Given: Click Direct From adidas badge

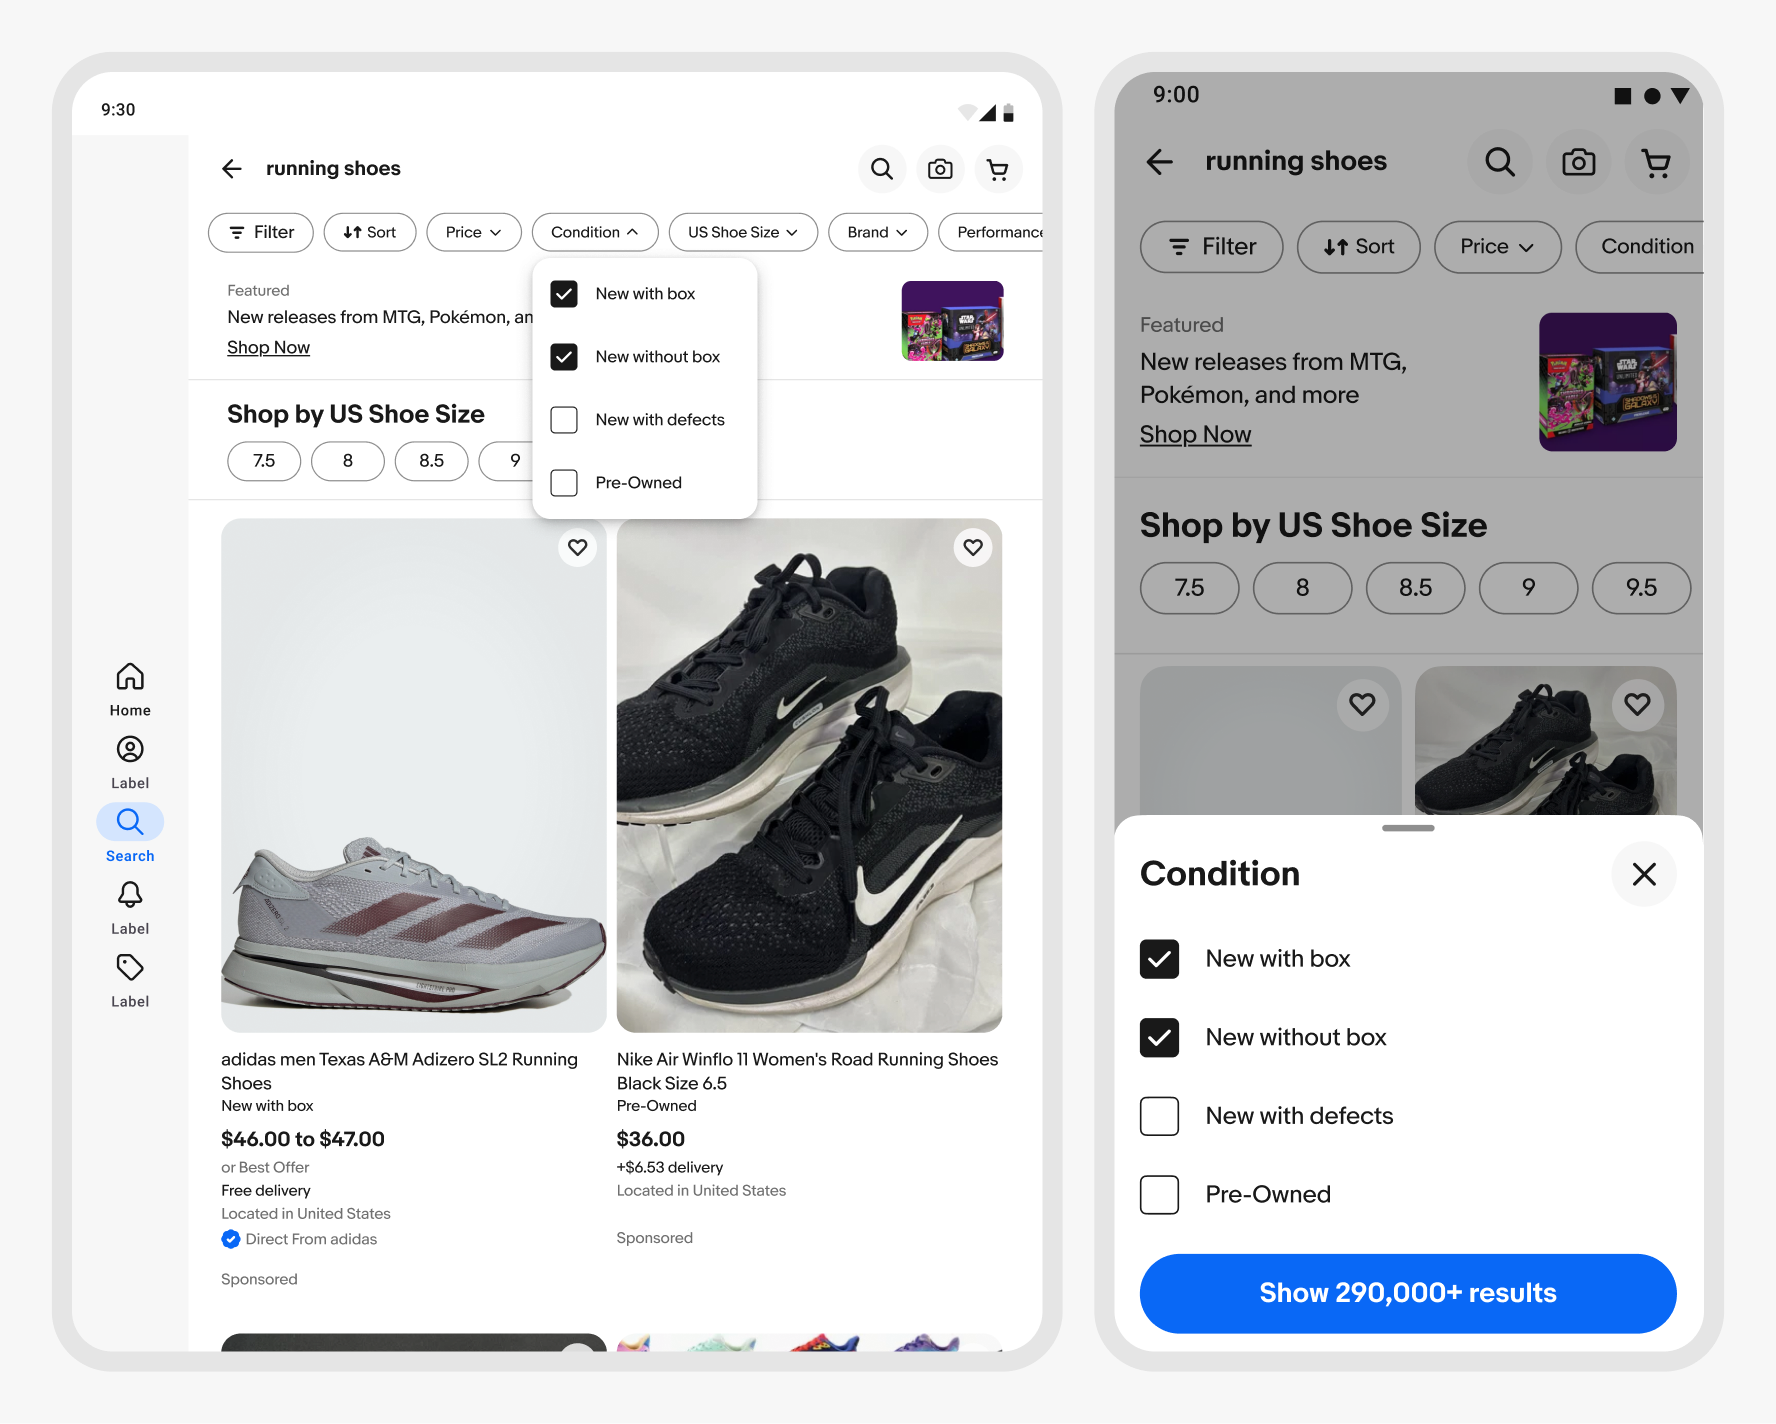Looking at the screenshot, I should tap(299, 1239).
